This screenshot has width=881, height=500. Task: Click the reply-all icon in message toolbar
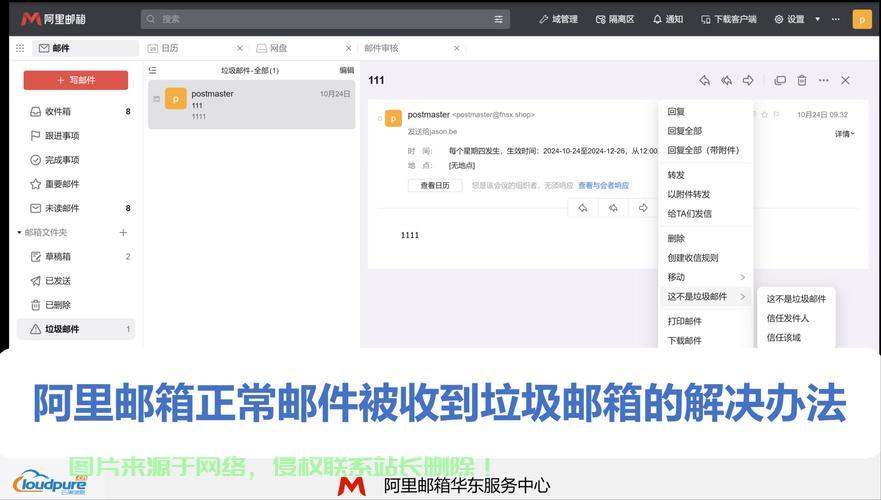click(726, 80)
